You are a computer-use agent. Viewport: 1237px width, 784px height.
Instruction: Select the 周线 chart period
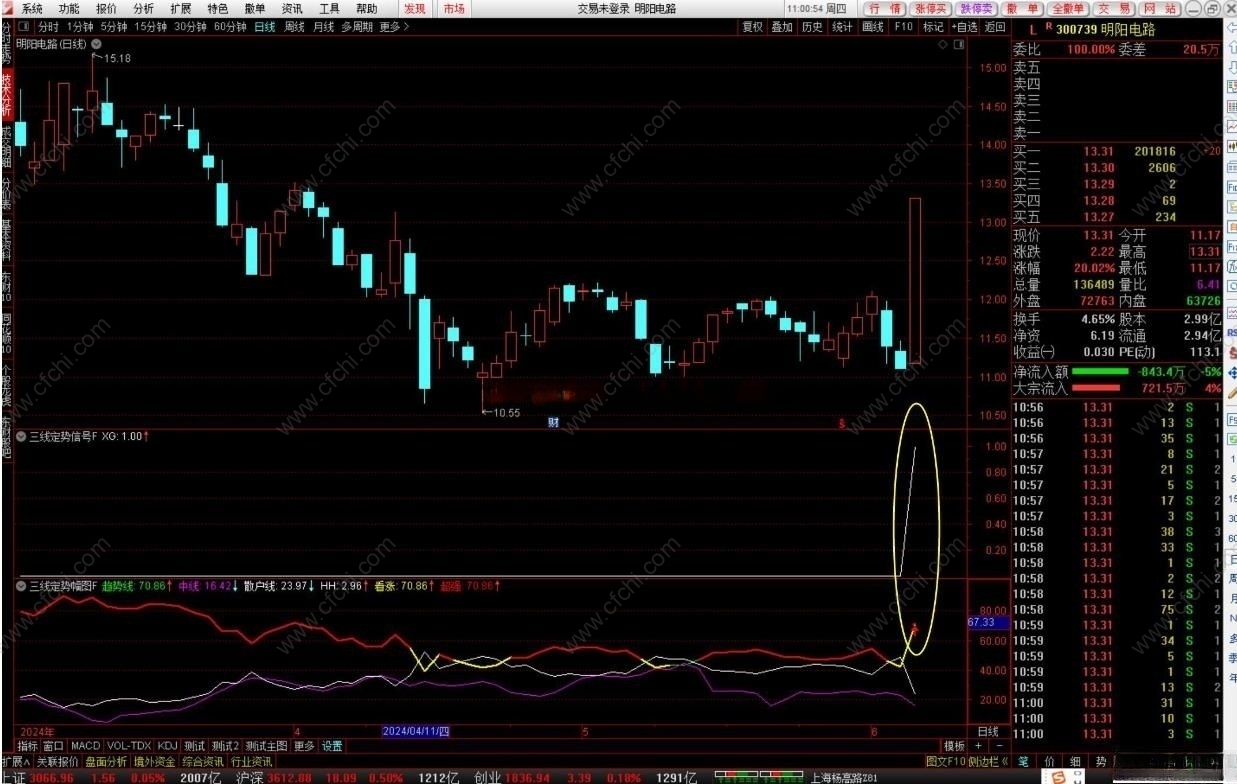[294, 27]
